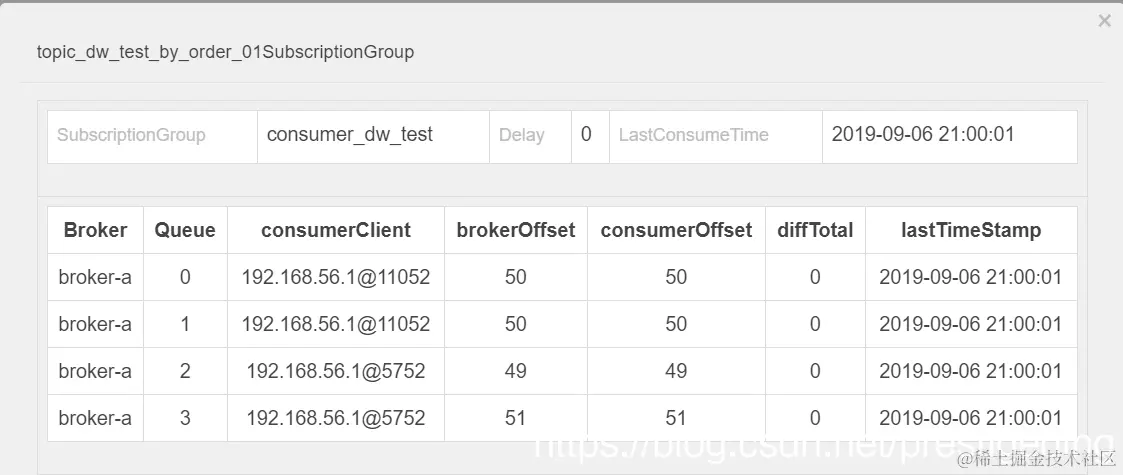Click the brokerOffset column header
Screen dimensions: 1123x475
(516, 230)
